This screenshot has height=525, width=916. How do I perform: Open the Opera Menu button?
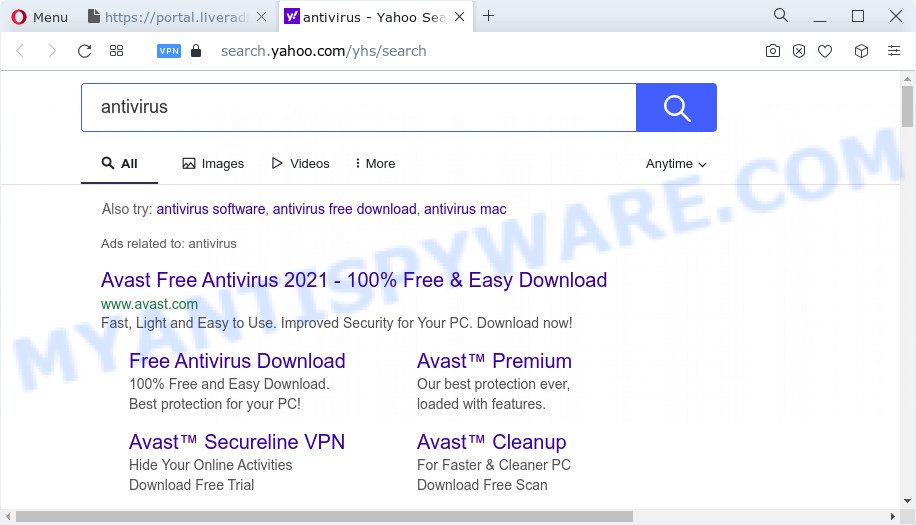click(39, 17)
